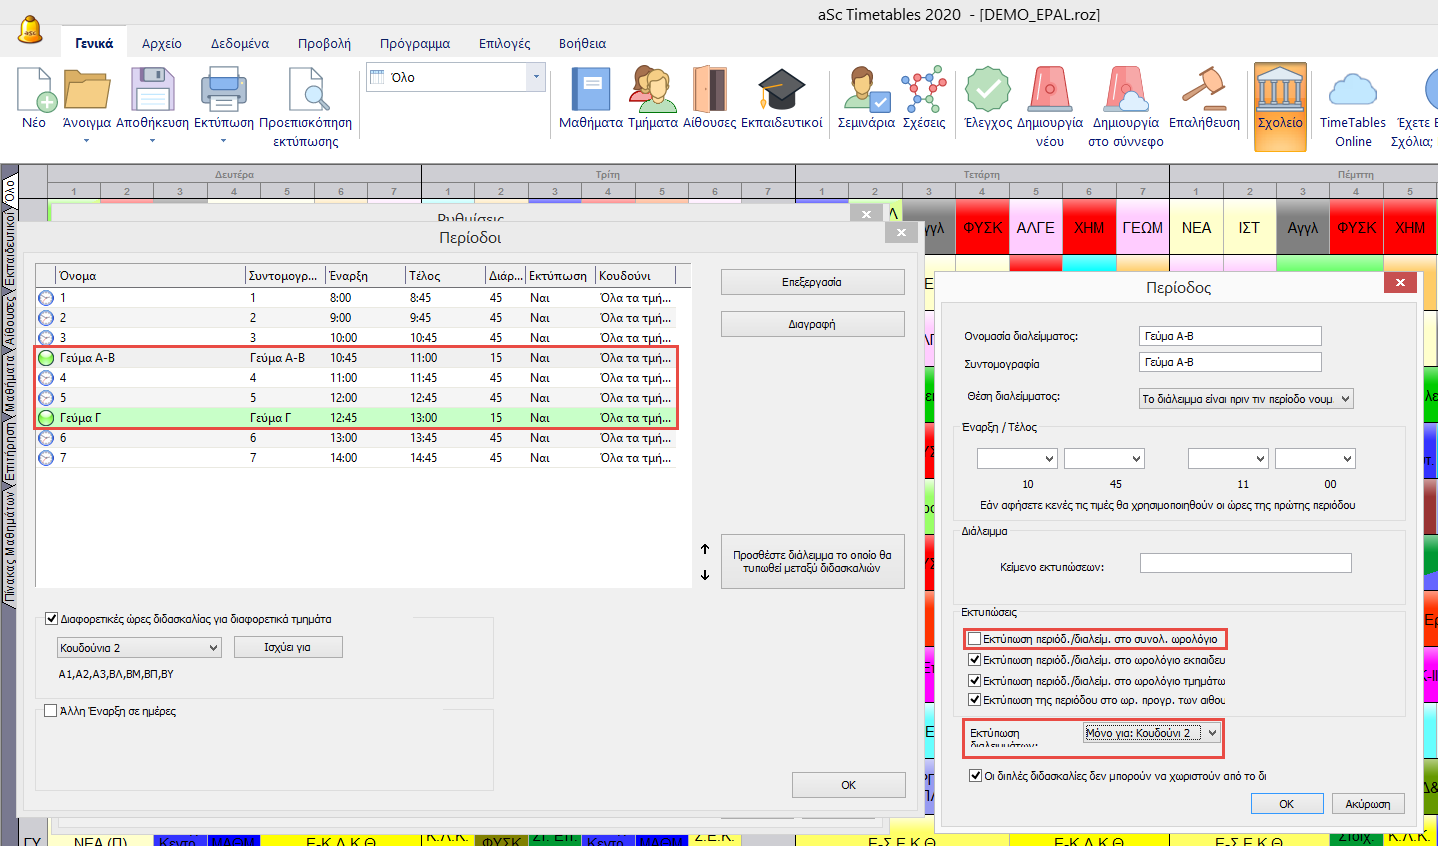Run the Έλεγχος checkmark tool
Viewport: 1438px width, 846px height.
(987, 91)
